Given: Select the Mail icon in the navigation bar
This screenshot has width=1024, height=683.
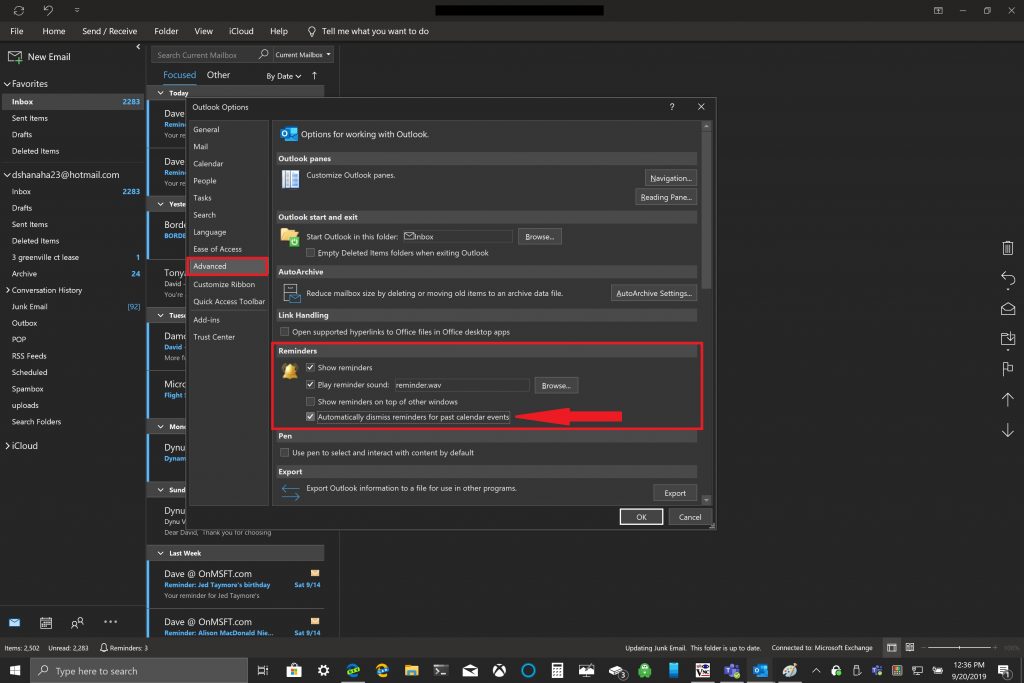Looking at the screenshot, I should (14, 622).
